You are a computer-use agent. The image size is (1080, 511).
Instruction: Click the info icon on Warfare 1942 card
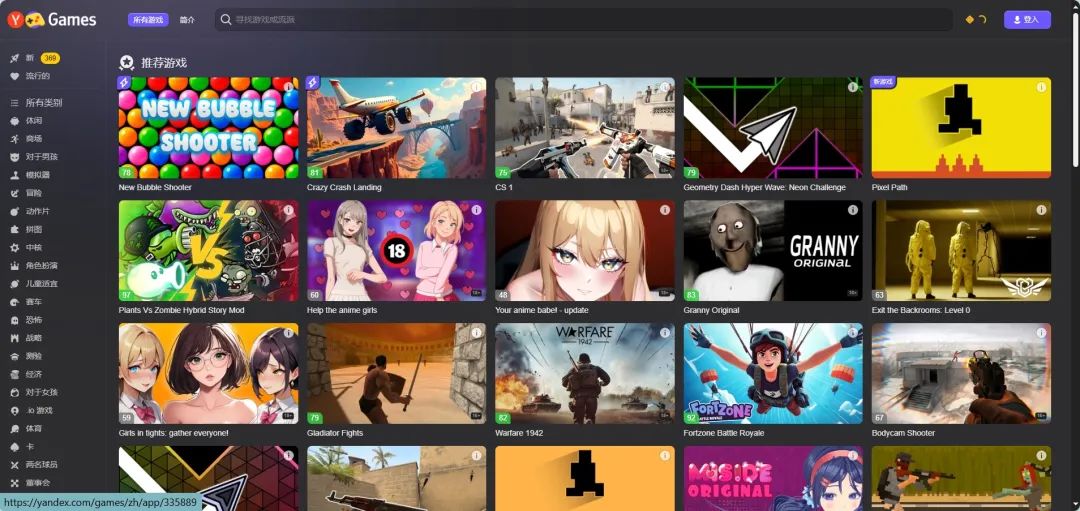[665, 333]
